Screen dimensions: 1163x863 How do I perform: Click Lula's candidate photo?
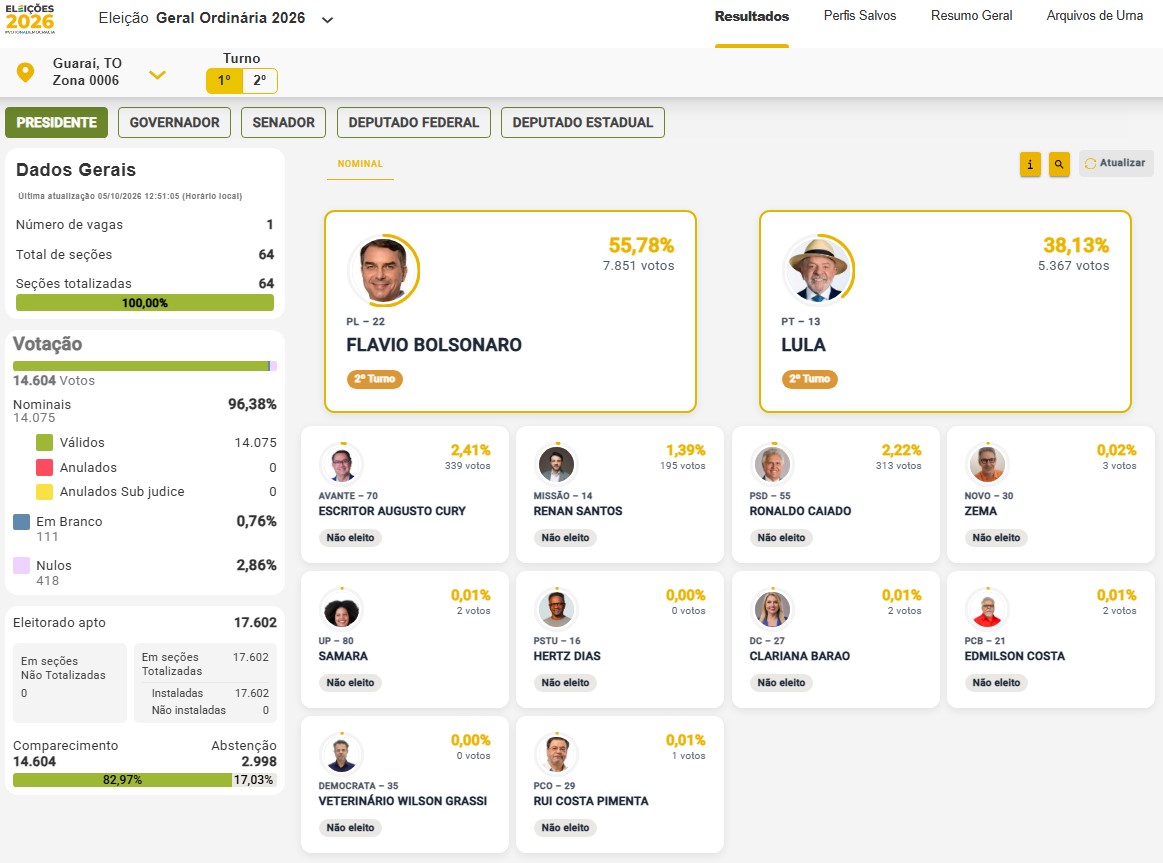click(x=818, y=271)
